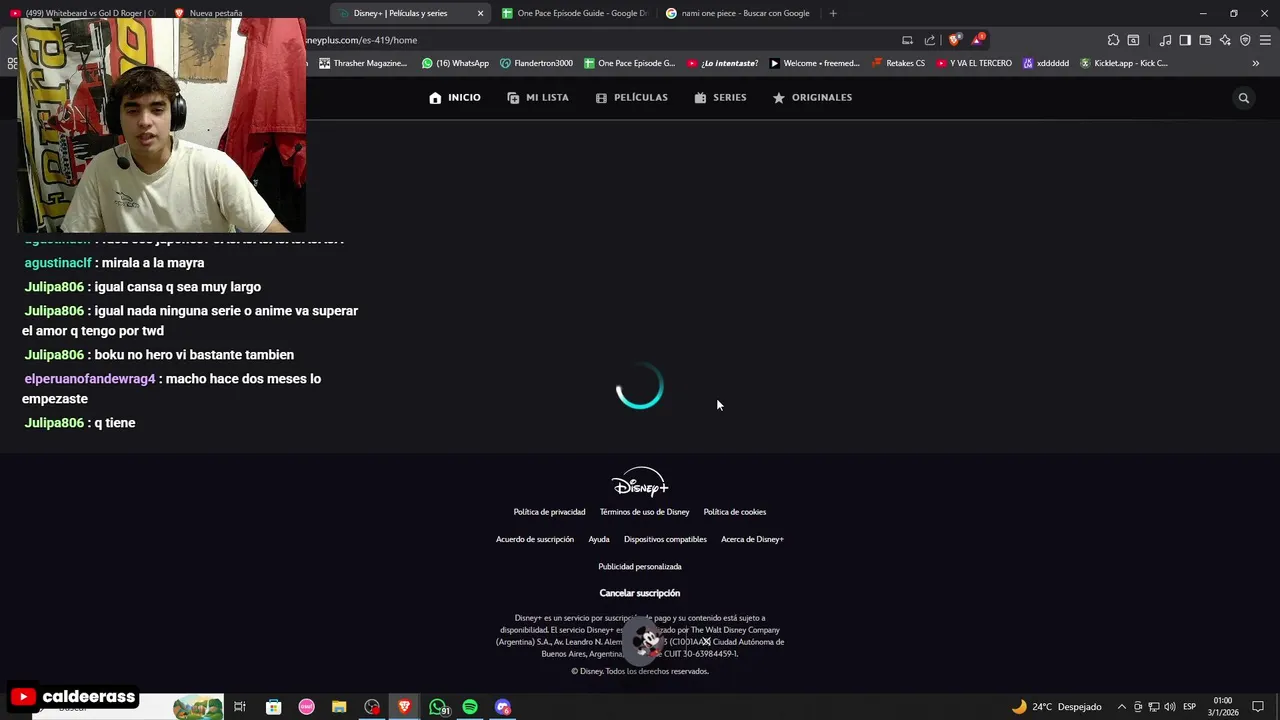The image size is (1280, 720).
Task: Open Ayuda footer link
Action: pos(599,539)
